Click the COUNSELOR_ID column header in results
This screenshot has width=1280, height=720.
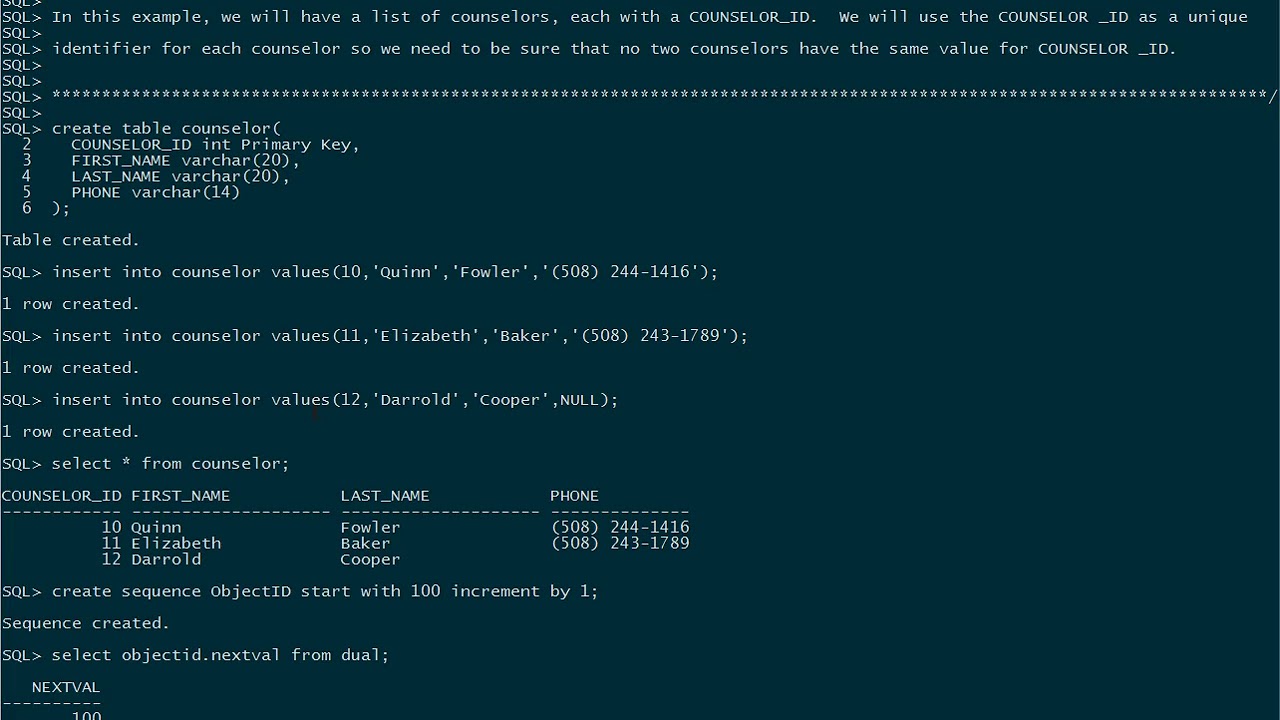pyautogui.click(x=61, y=496)
